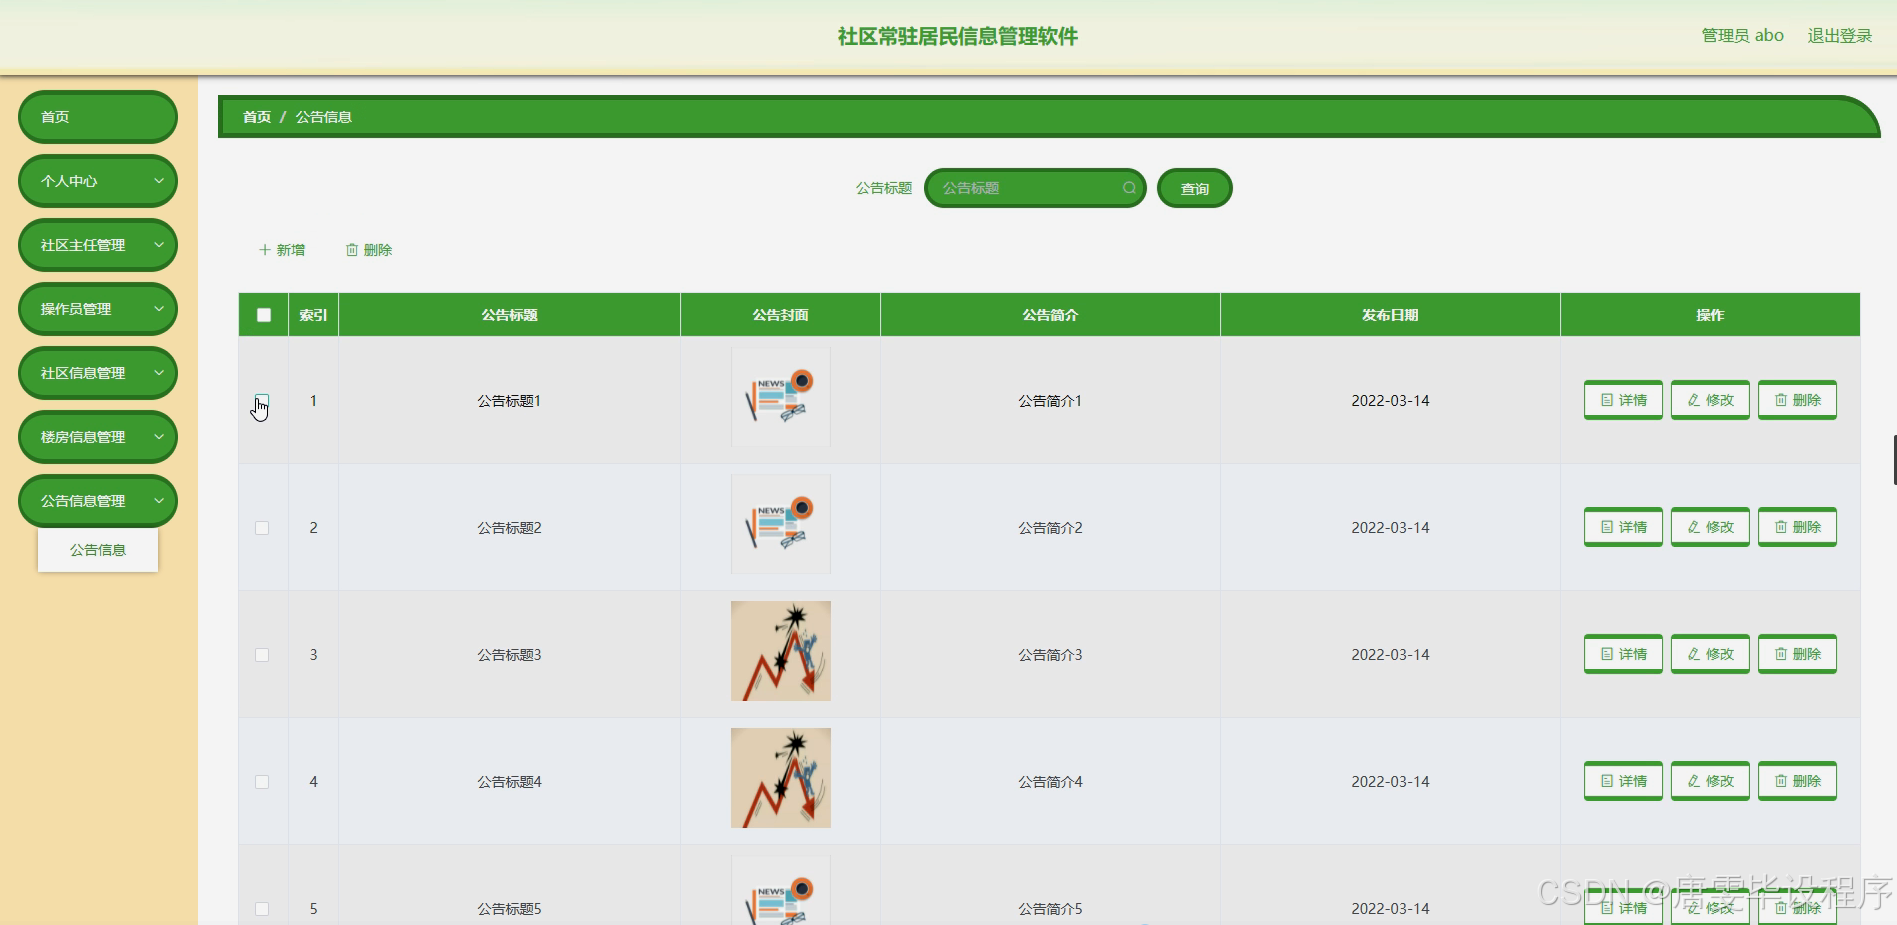The width and height of the screenshot is (1897, 925).
Task: Click 删除 button for row 公告标题4
Action: [1797, 781]
